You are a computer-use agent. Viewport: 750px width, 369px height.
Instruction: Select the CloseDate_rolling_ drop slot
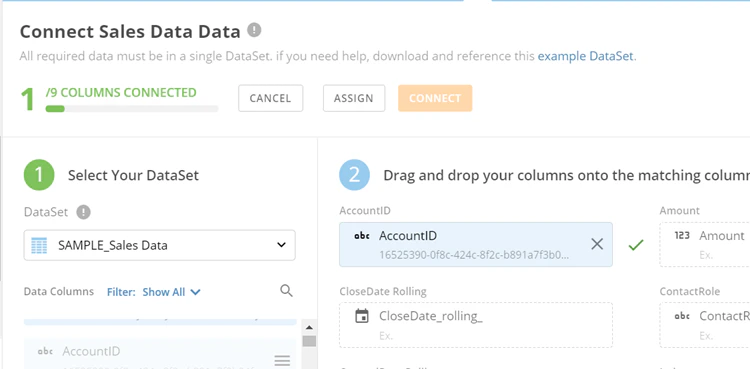point(476,325)
